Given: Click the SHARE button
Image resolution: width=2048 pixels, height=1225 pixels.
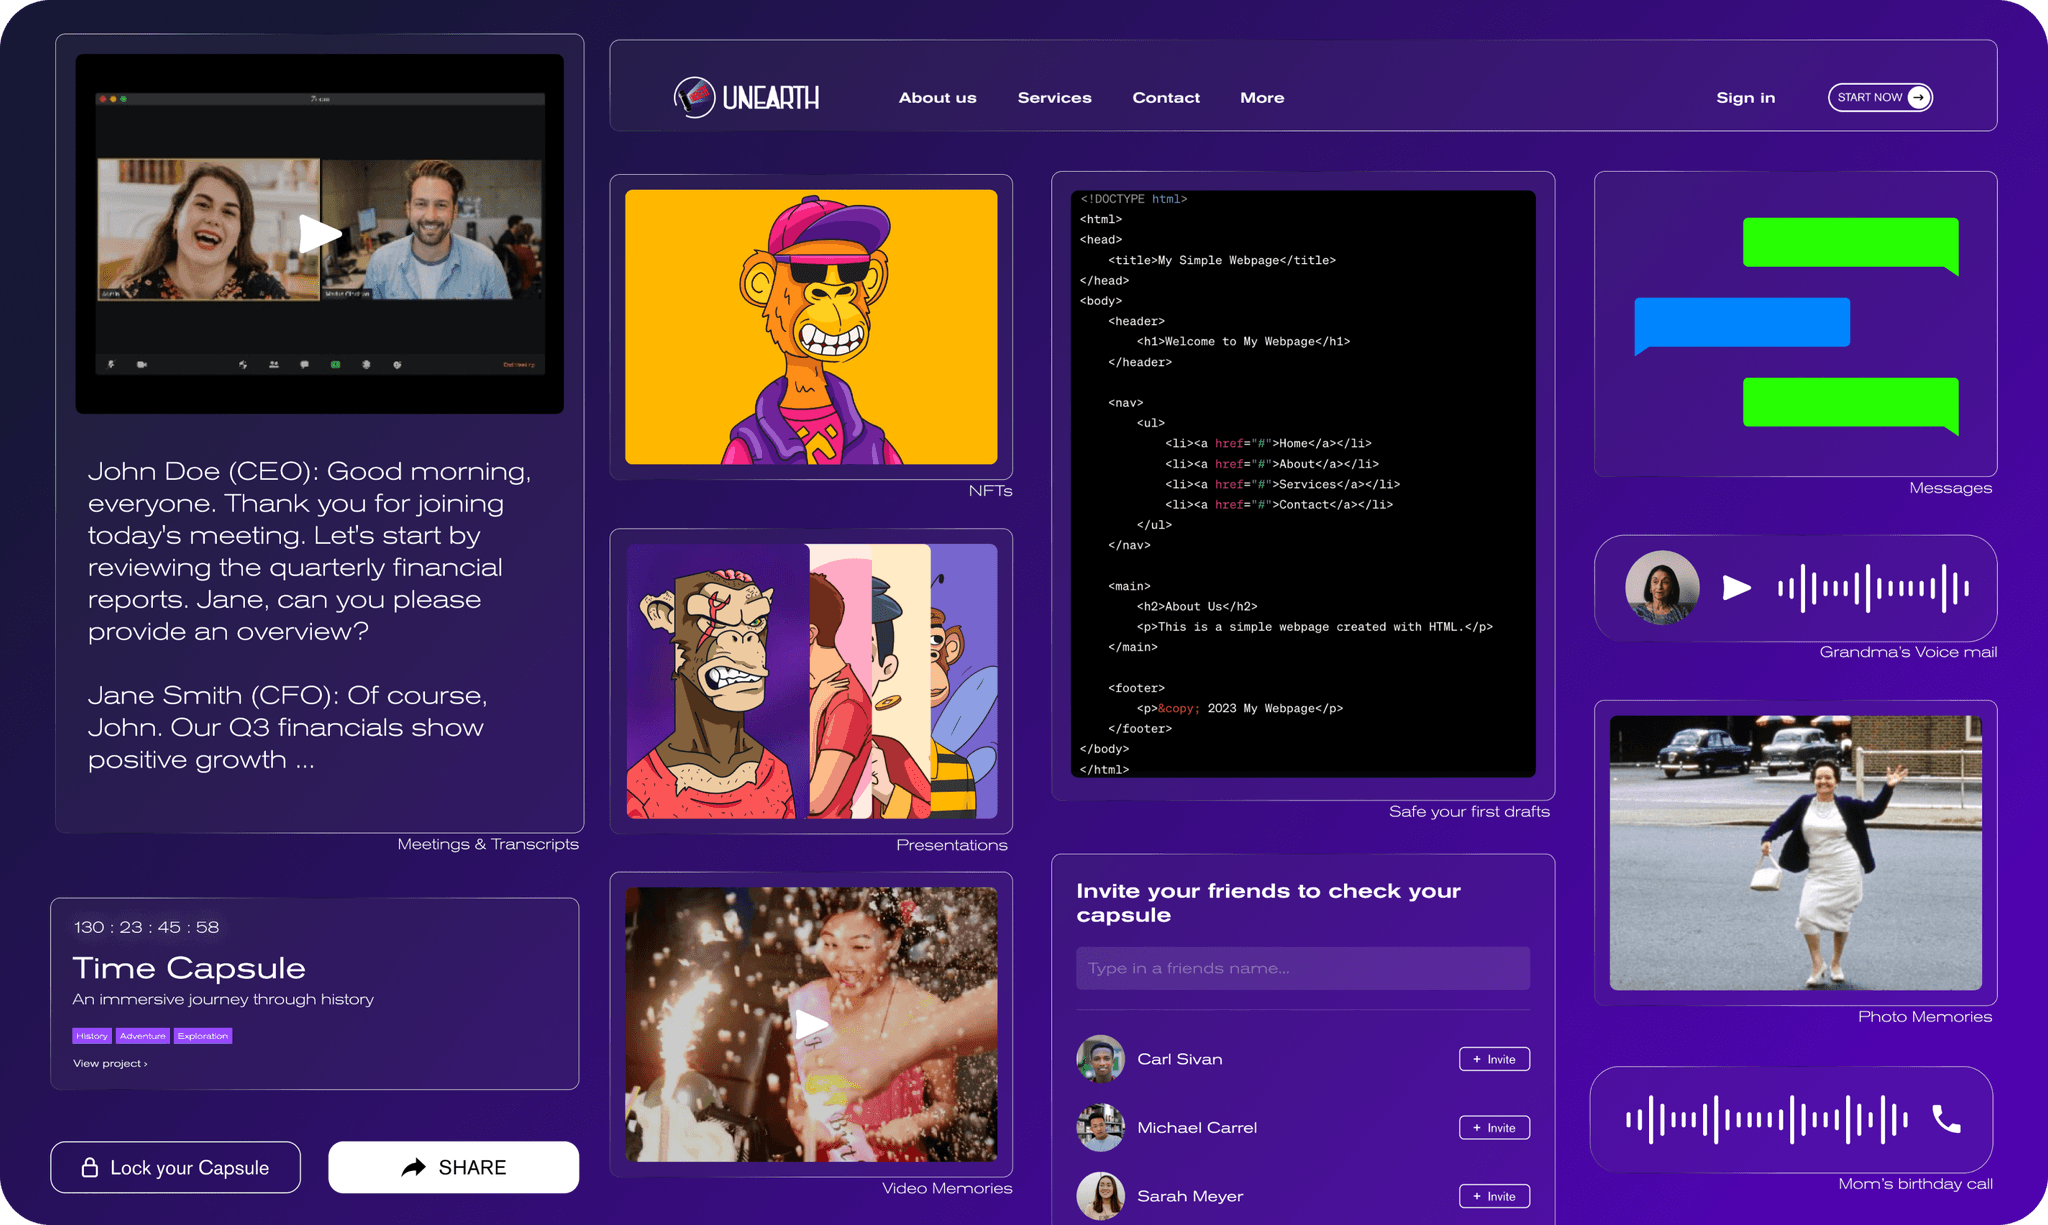Looking at the screenshot, I should coord(453,1167).
